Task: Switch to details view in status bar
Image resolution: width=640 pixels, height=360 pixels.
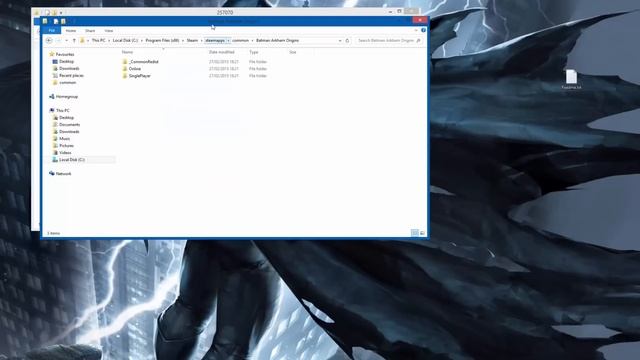Action: pyautogui.click(x=415, y=233)
